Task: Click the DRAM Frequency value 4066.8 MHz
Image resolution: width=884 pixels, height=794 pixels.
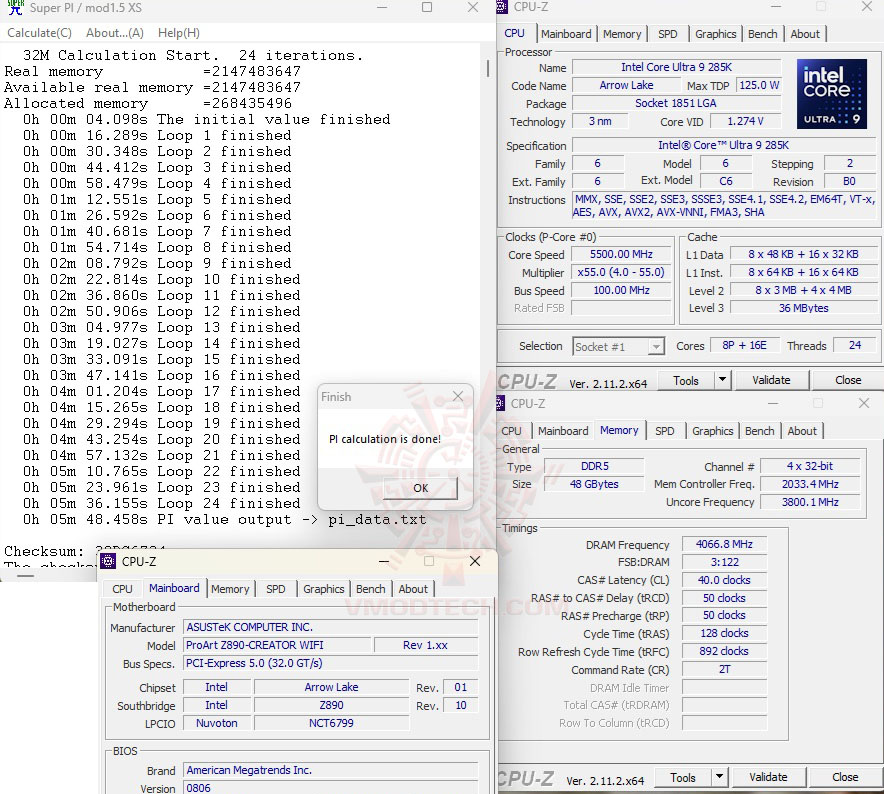Action: tap(724, 544)
